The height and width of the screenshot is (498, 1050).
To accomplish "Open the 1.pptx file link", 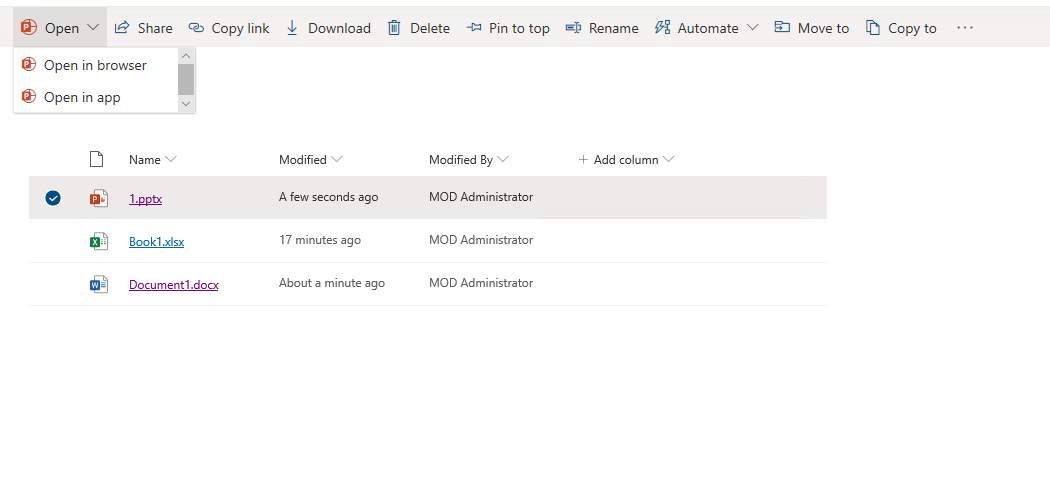I will tap(145, 199).
